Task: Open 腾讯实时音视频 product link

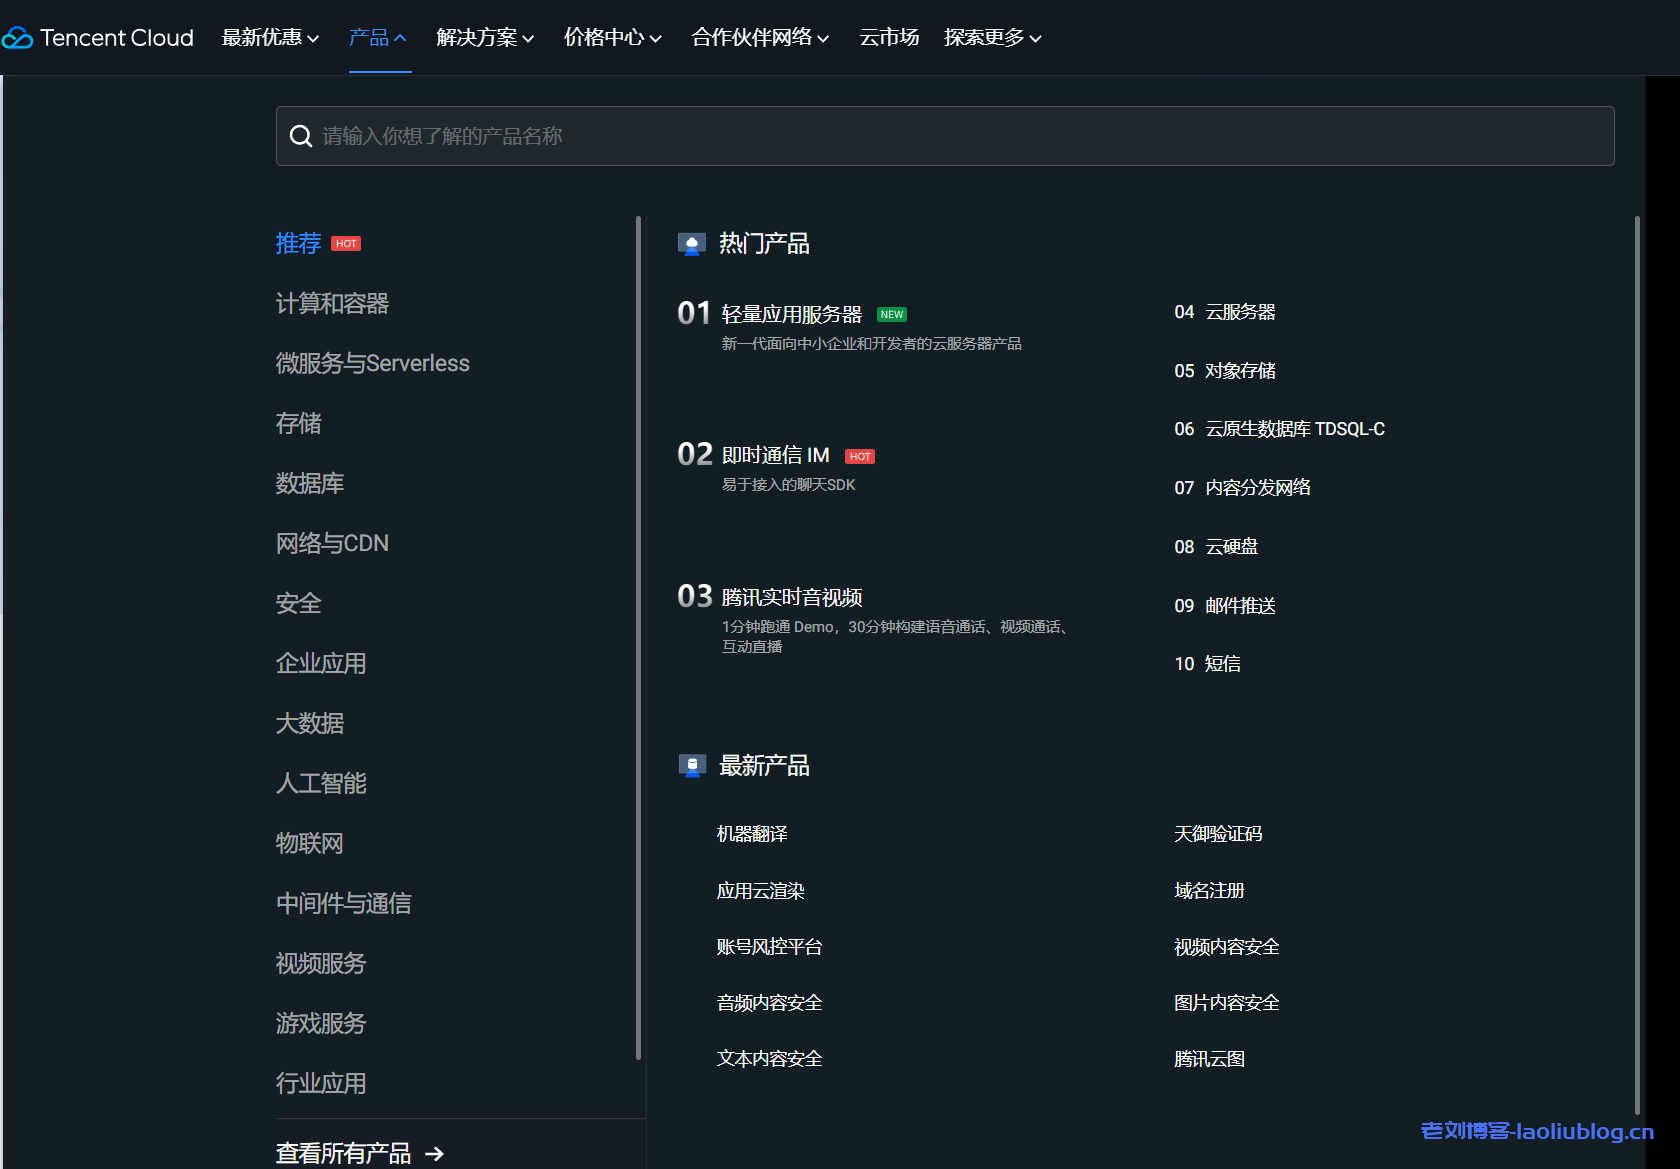Action: coord(791,598)
